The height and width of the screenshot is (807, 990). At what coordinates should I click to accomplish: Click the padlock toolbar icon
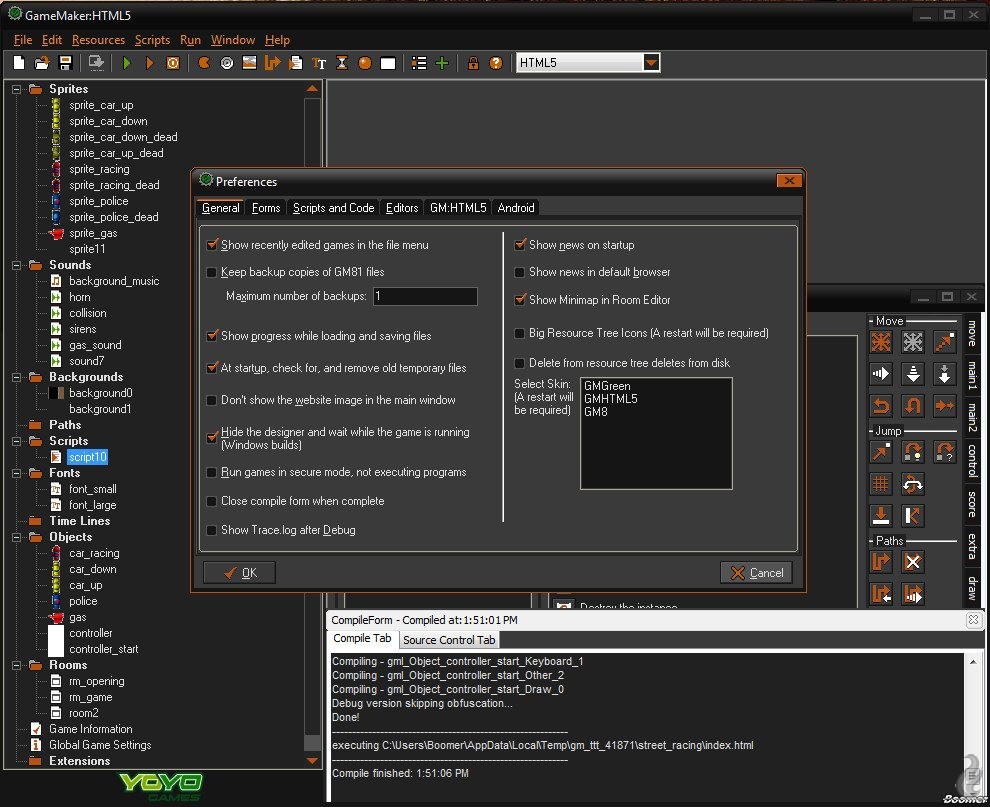coord(473,63)
